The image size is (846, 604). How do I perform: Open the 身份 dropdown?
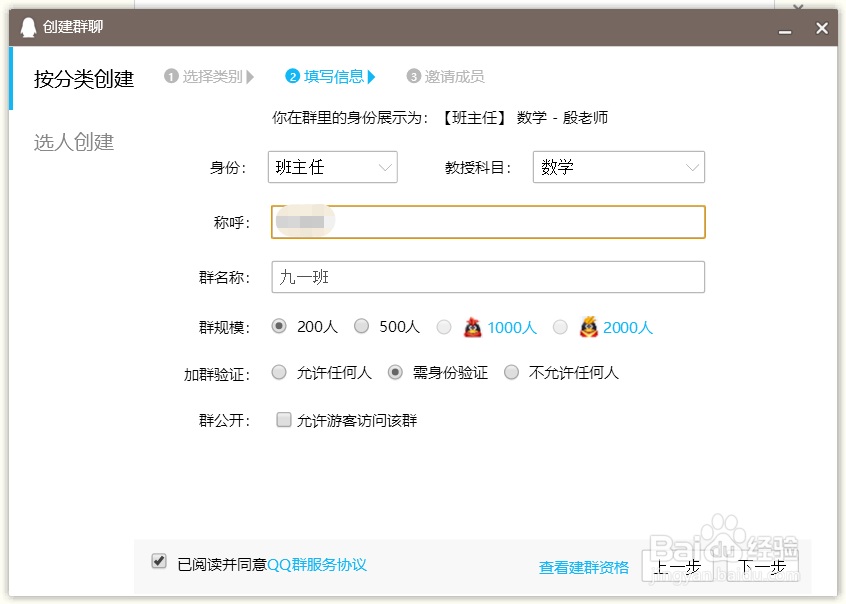click(x=332, y=167)
